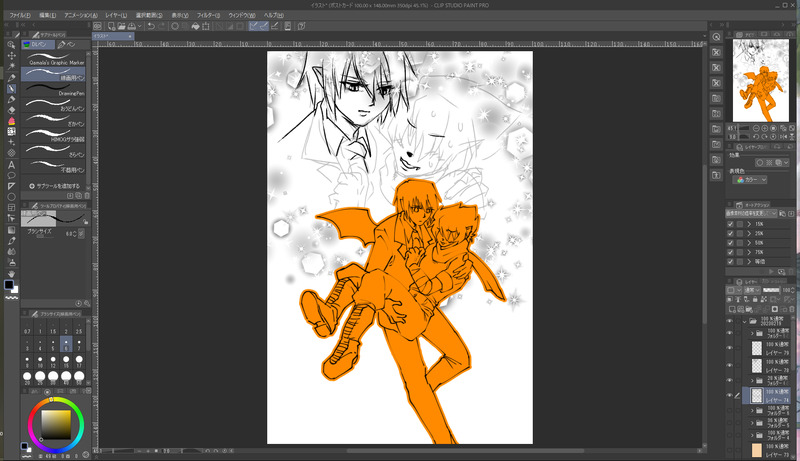
Task: Click the main foreground color swatch
Action: pyautogui.click(x=9, y=285)
